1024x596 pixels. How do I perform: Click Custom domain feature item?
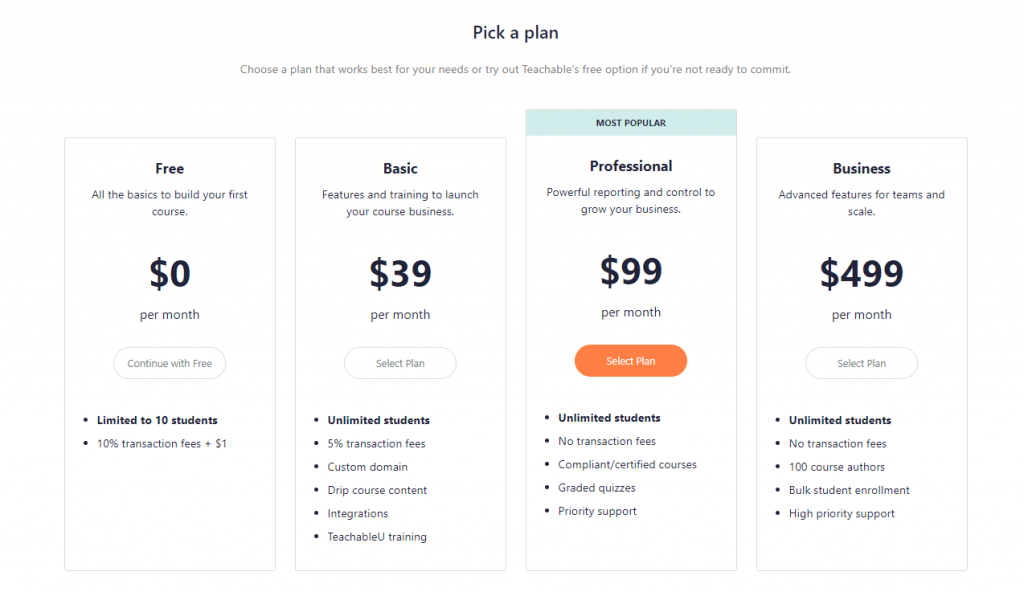[367, 467]
